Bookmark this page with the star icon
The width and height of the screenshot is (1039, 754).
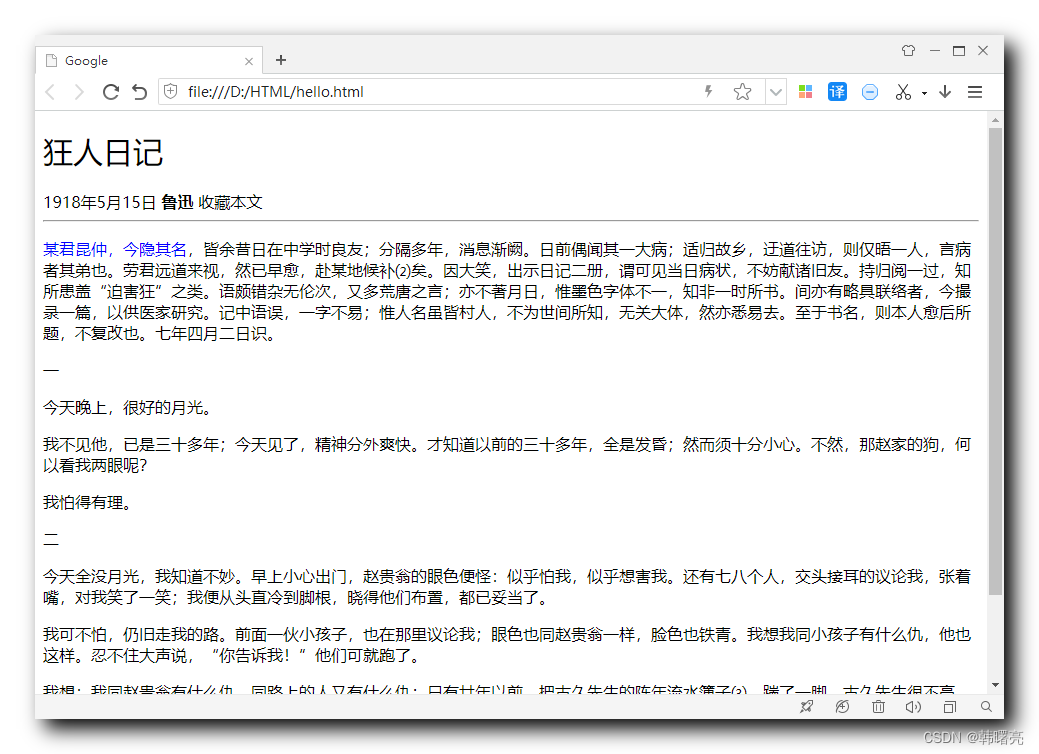[743, 92]
